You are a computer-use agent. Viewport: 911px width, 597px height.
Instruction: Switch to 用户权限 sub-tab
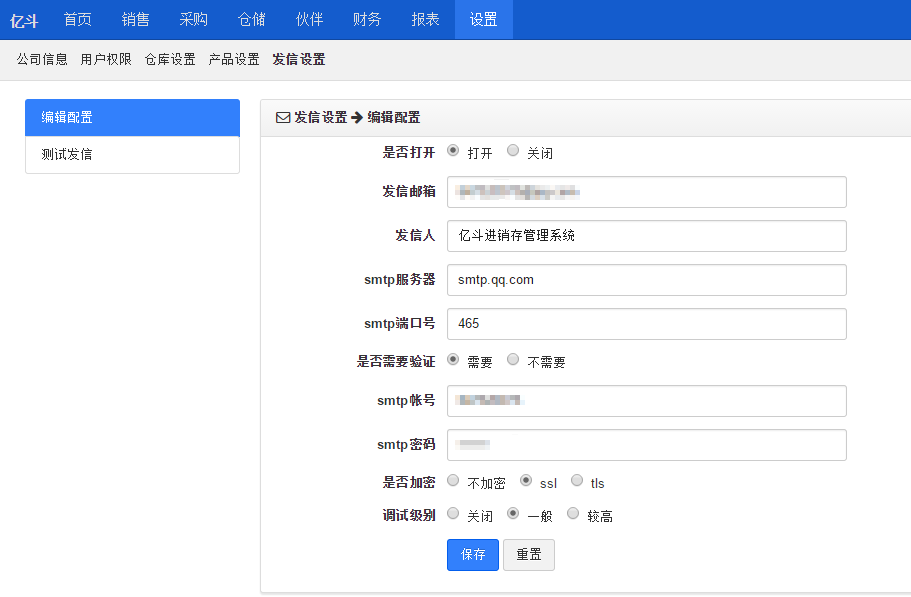pos(106,60)
